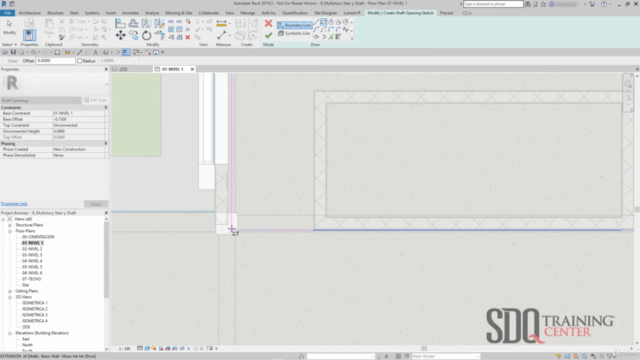This screenshot has height=360, width=640.
Task: Open the Annotate ribbon tab
Action: coord(131,13)
